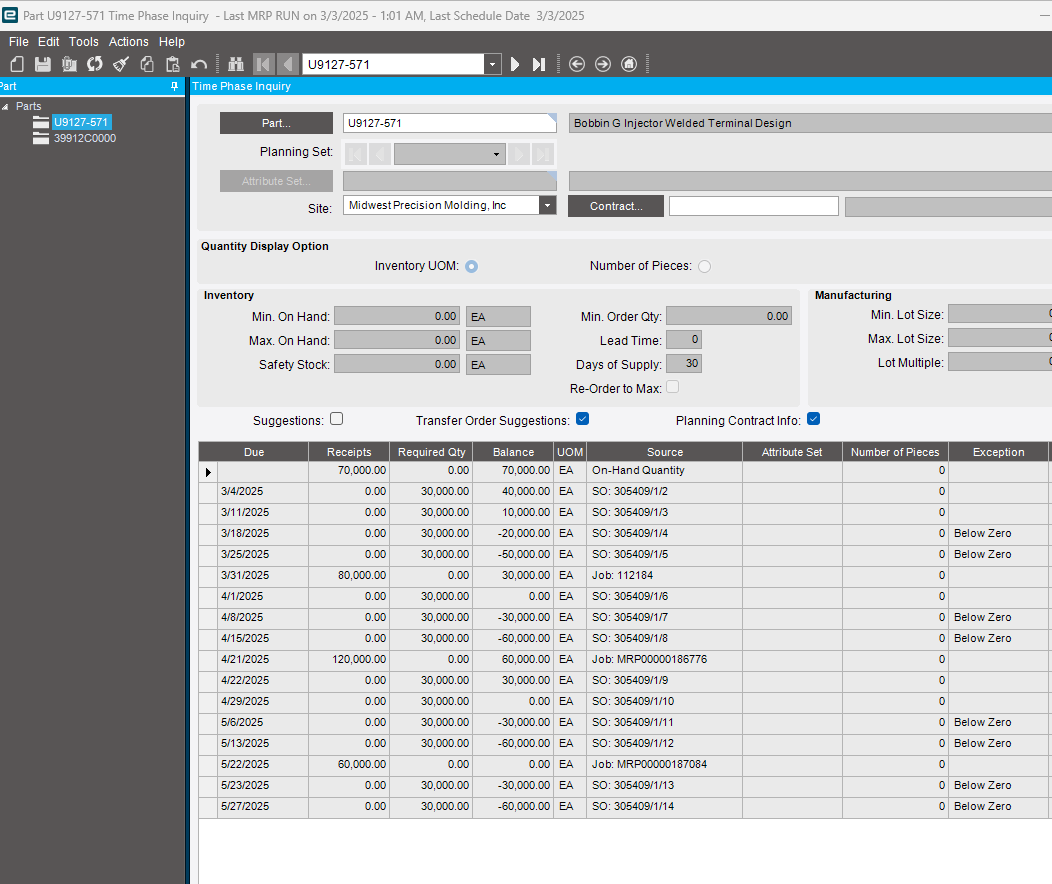Uncheck Planning Contract Info checkbox
The image size is (1052, 884).
[813, 419]
